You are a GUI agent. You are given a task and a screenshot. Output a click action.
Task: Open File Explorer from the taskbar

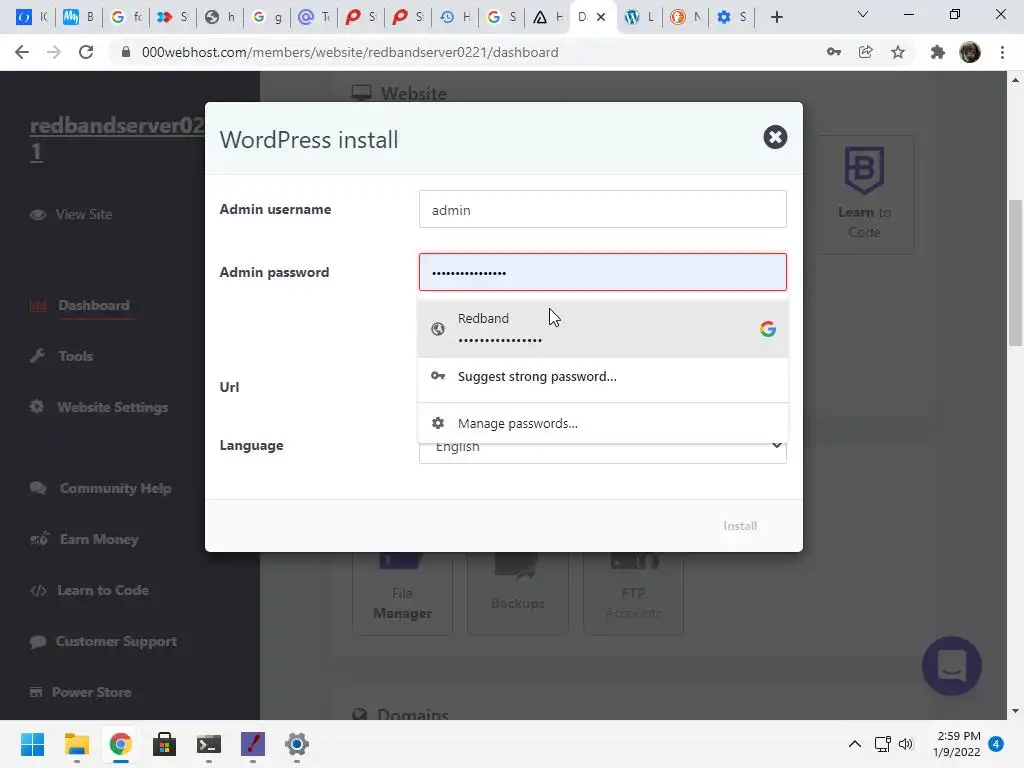pyautogui.click(x=76, y=744)
